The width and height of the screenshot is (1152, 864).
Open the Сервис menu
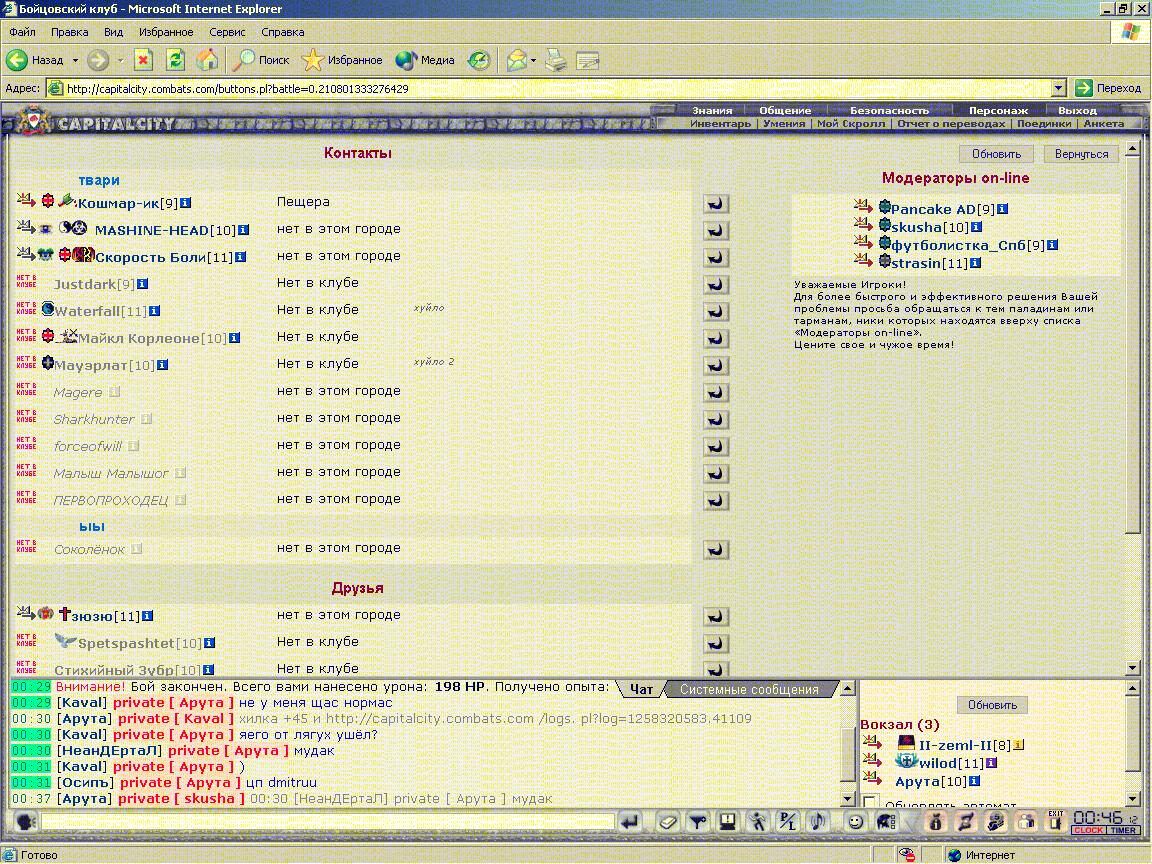click(x=227, y=32)
